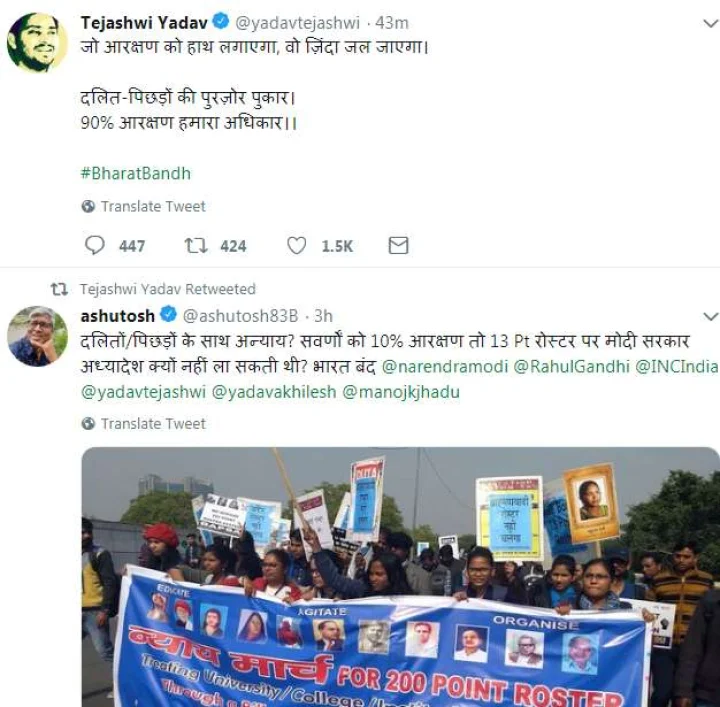
Task: Click retweet icon beside 'Tejashwi Yadav Retweeted'
Action: (59, 289)
